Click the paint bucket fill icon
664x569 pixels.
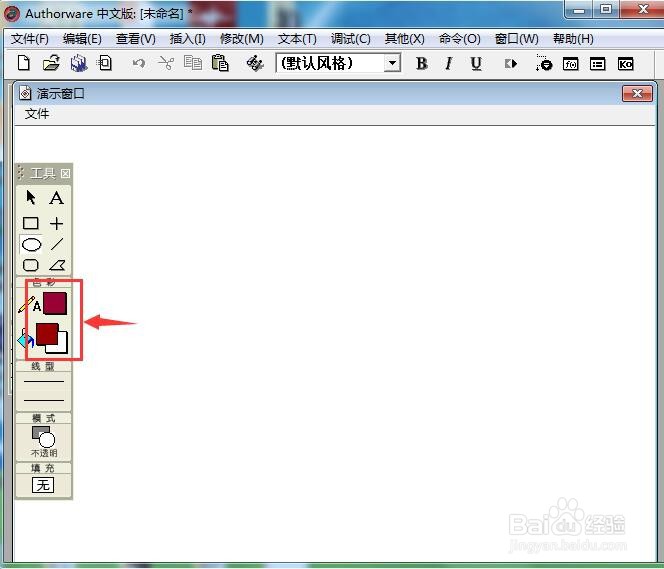click(25, 338)
